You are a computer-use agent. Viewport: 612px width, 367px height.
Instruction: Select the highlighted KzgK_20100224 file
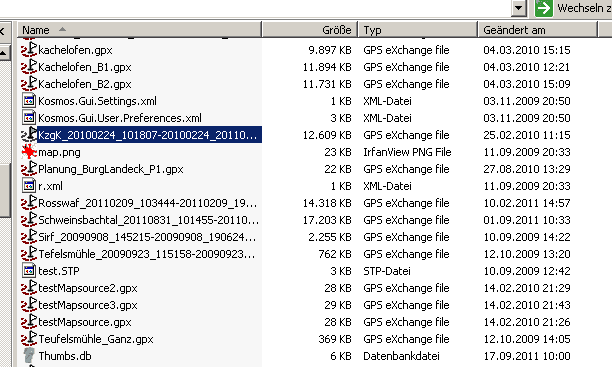click(x=149, y=135)
